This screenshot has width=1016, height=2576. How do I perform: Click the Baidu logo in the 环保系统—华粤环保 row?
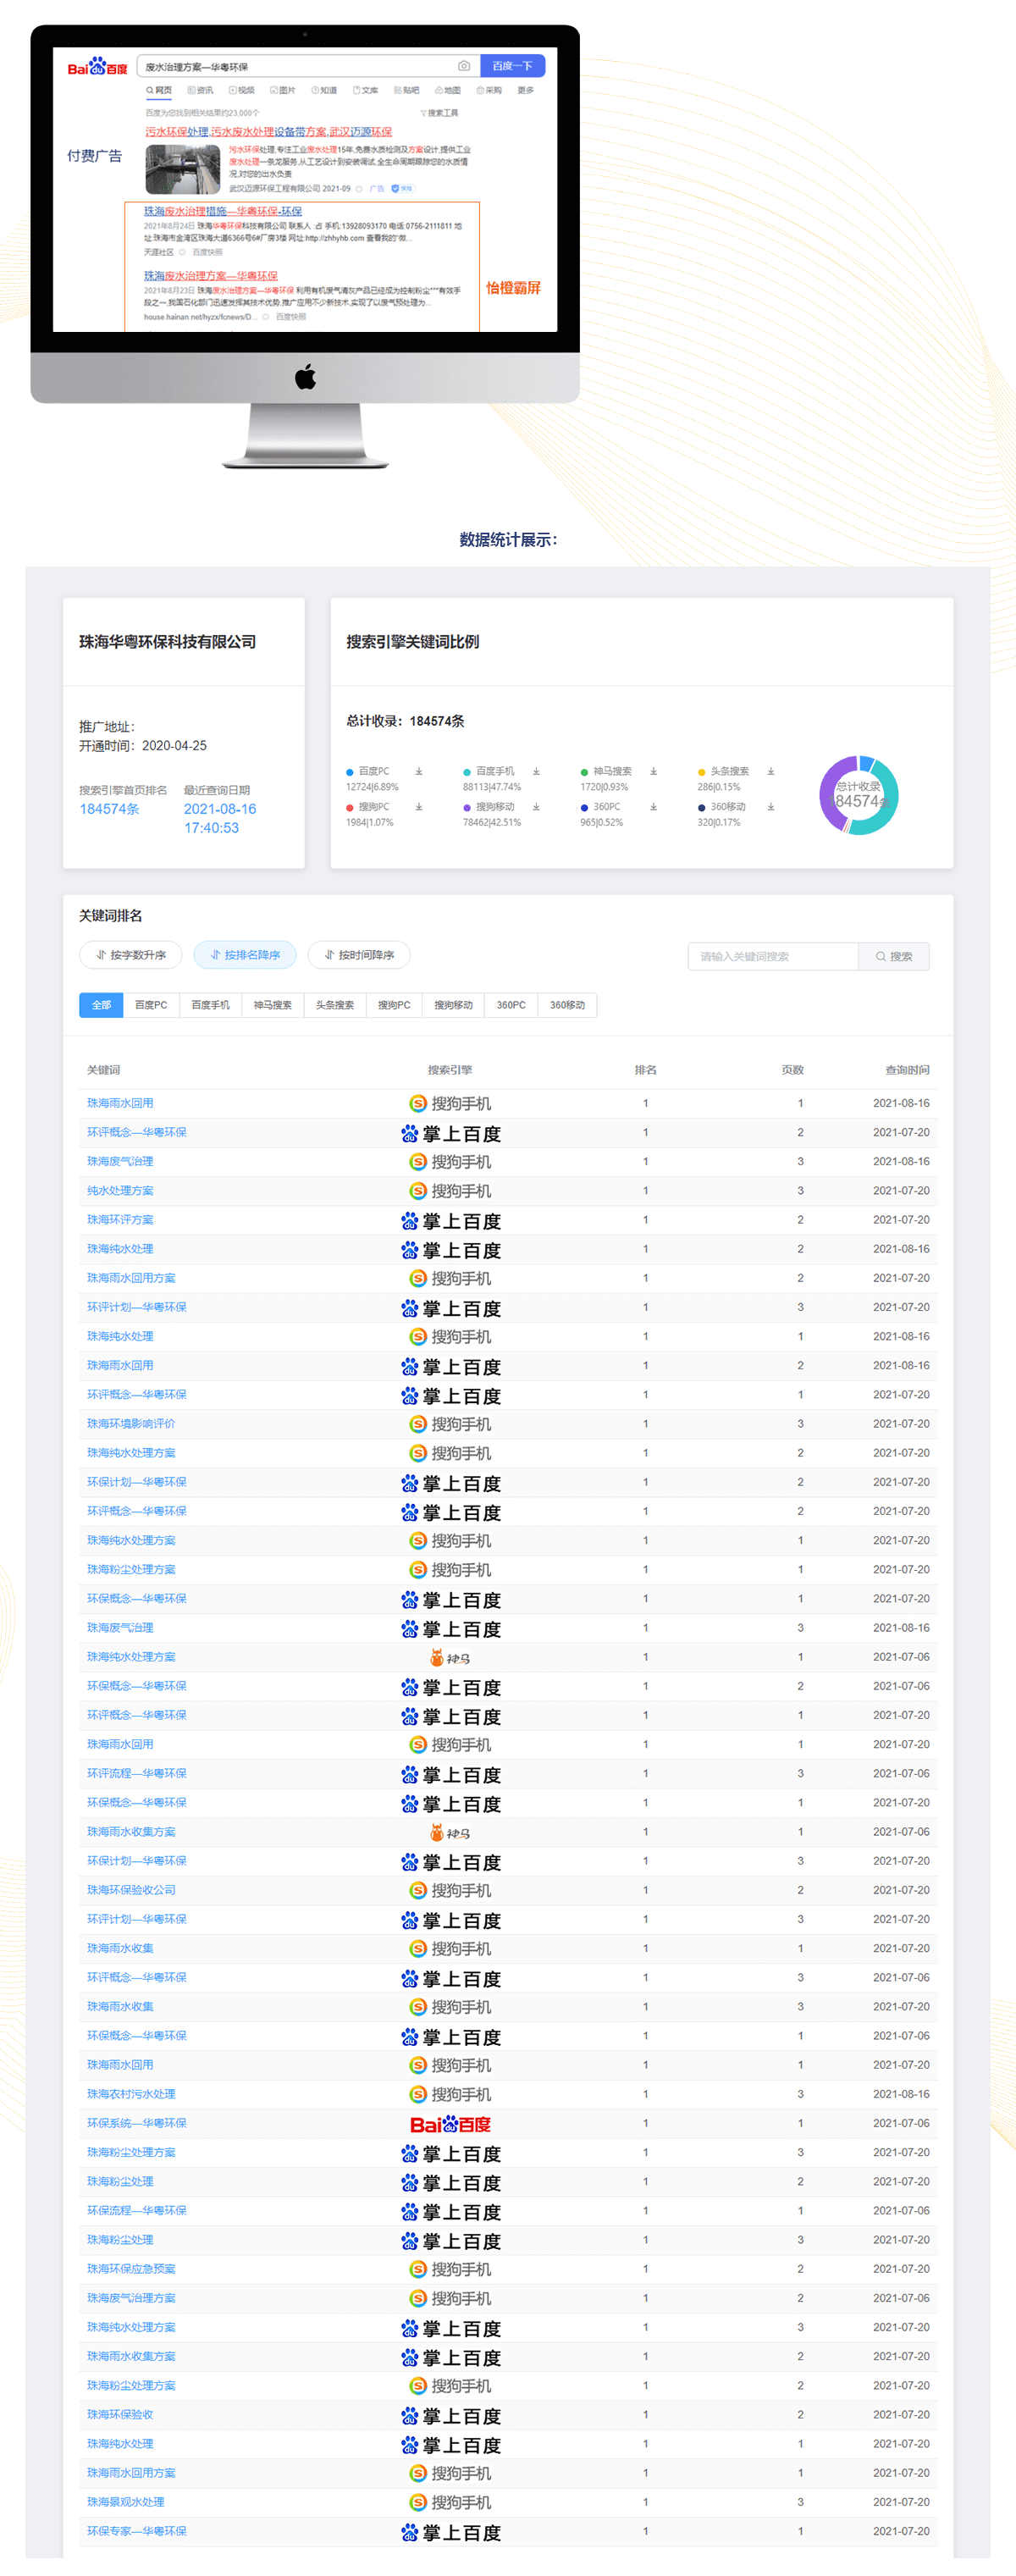pyautogui.click(x=450, y=2124)
